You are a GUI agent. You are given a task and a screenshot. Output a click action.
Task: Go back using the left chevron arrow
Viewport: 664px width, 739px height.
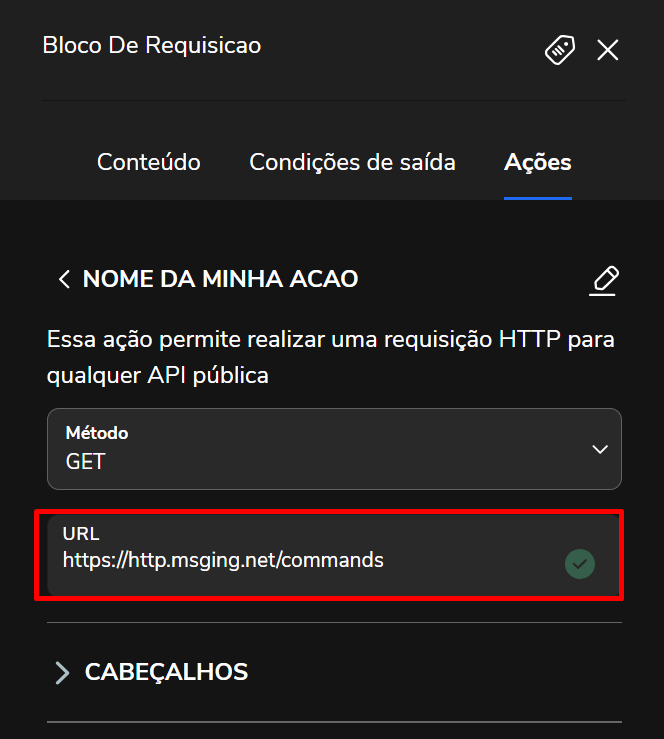[x=64, y=280]
